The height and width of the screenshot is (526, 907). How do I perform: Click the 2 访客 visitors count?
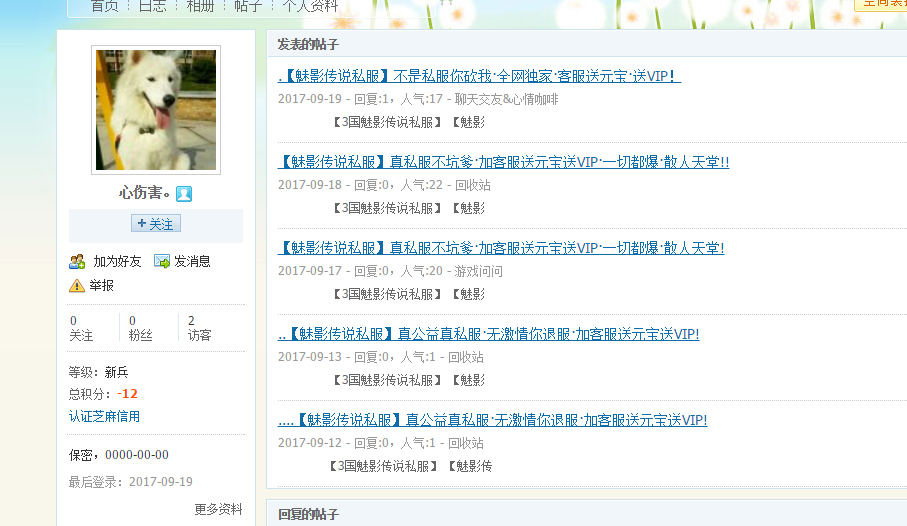(200, 328)
